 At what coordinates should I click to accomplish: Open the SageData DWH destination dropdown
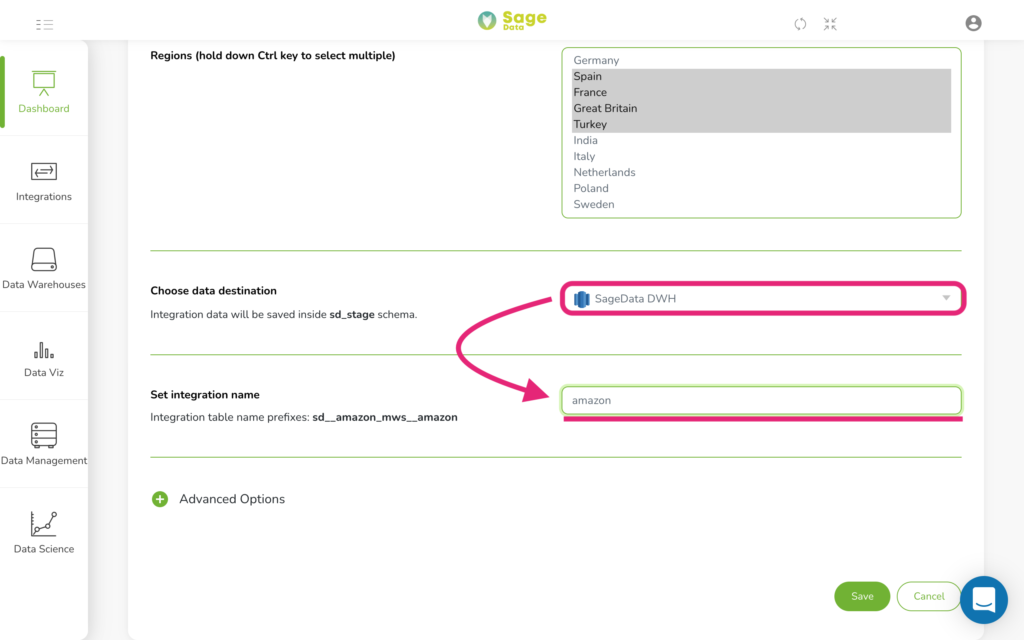(x=762, y=298)
